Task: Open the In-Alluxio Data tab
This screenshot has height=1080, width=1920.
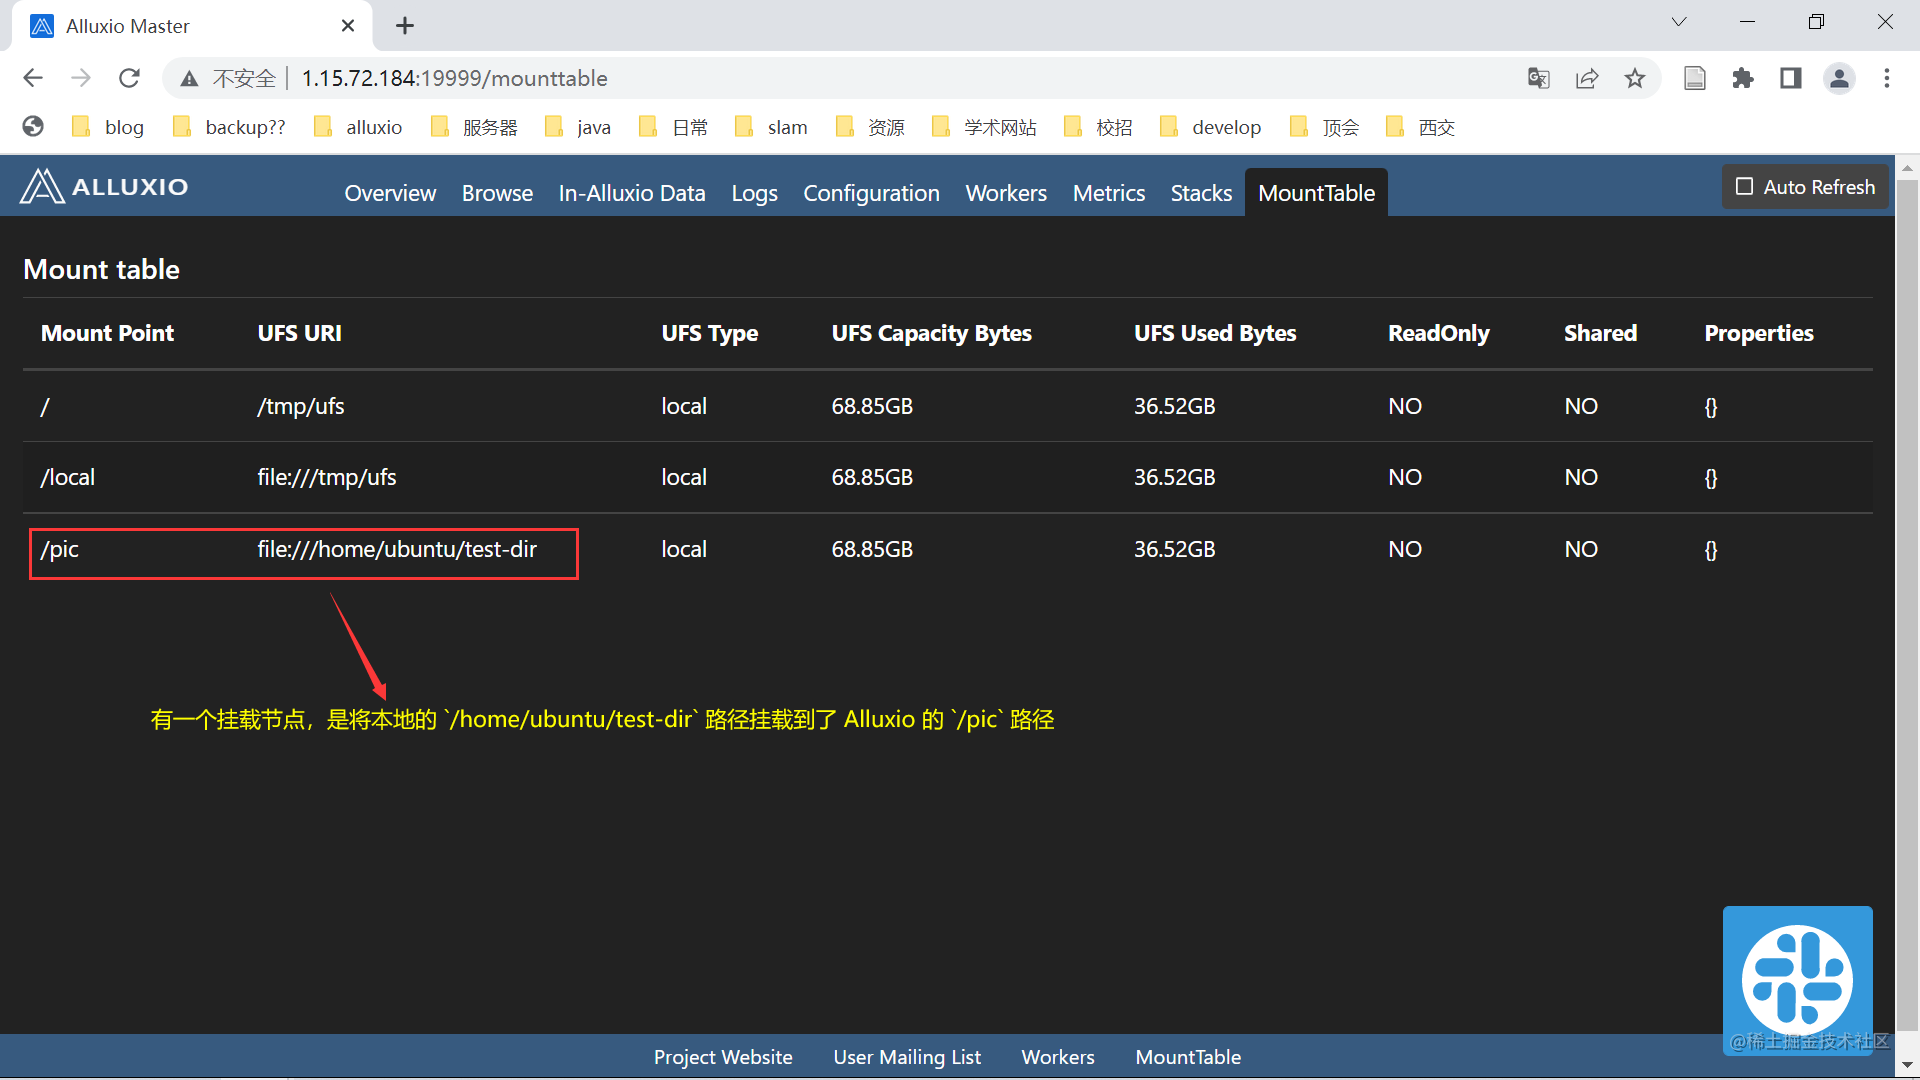Action: (632, 193)
